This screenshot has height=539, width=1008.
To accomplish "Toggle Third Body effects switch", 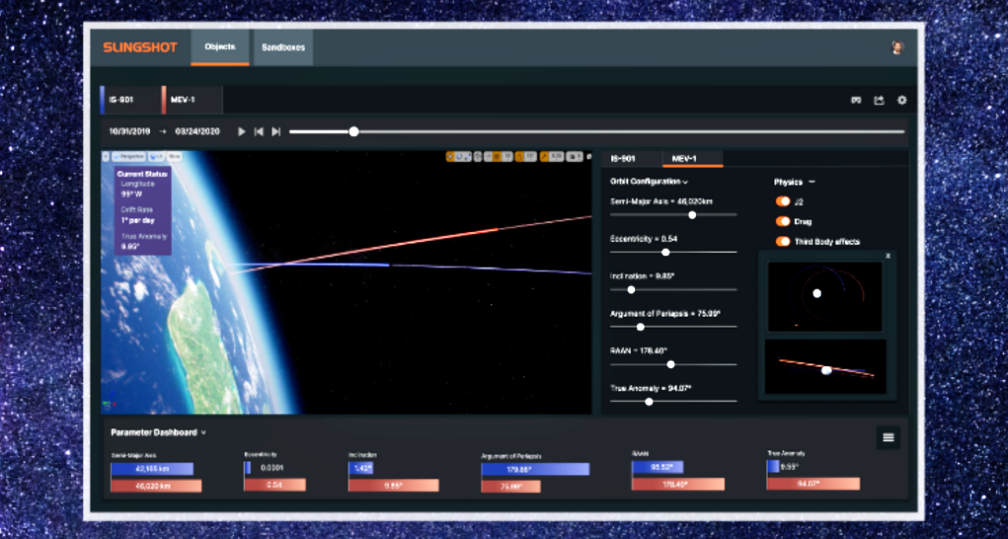I will 784,241.
